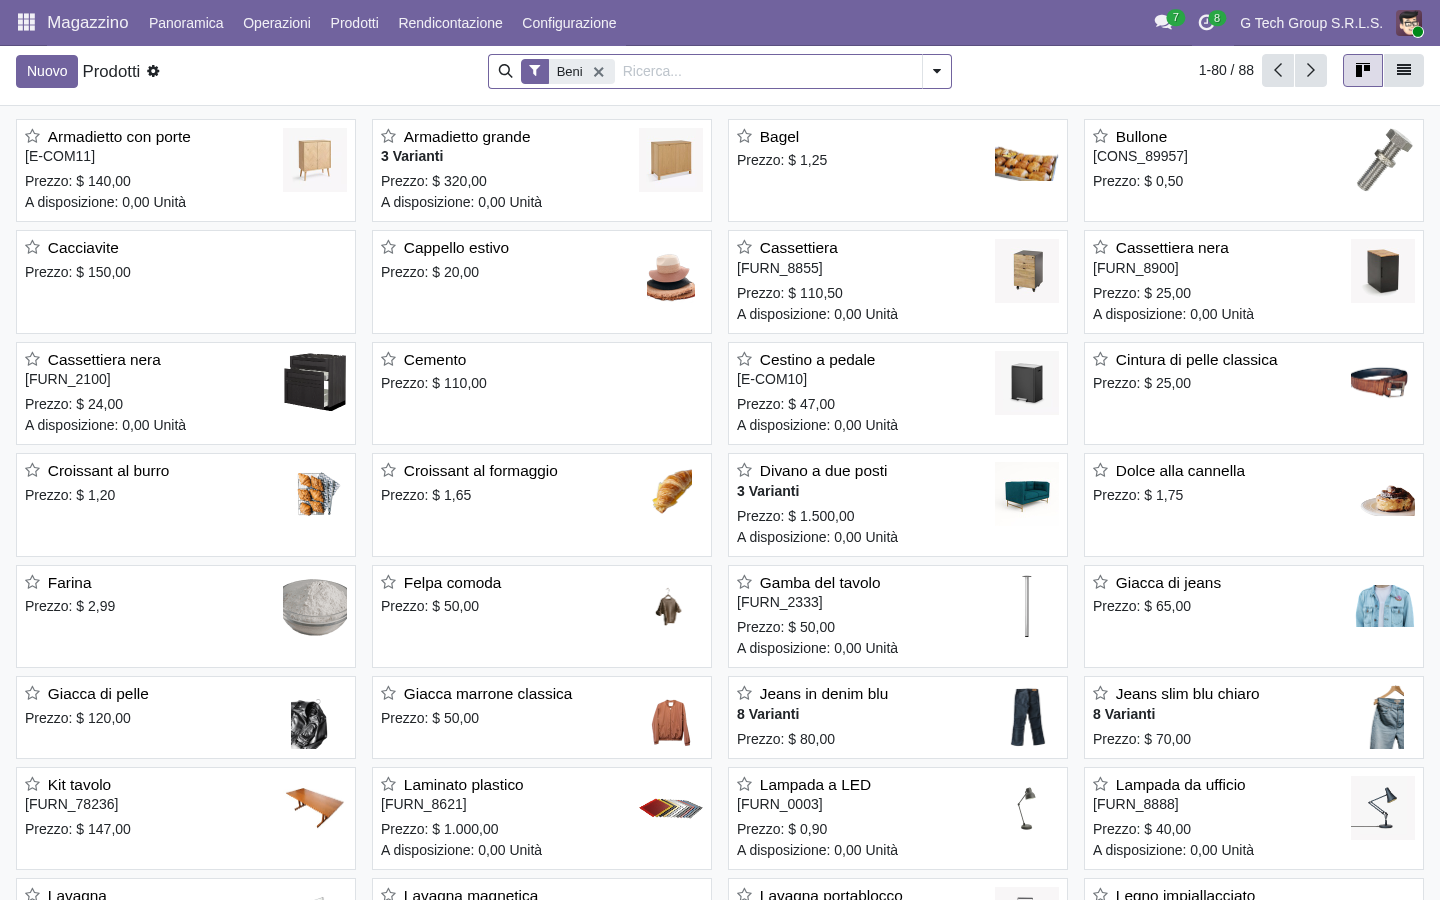Screen dimensions: 1440x900
Task: Click the Cassettiera FURN_8855 thumbnail
Action: tap(1027, 271)
